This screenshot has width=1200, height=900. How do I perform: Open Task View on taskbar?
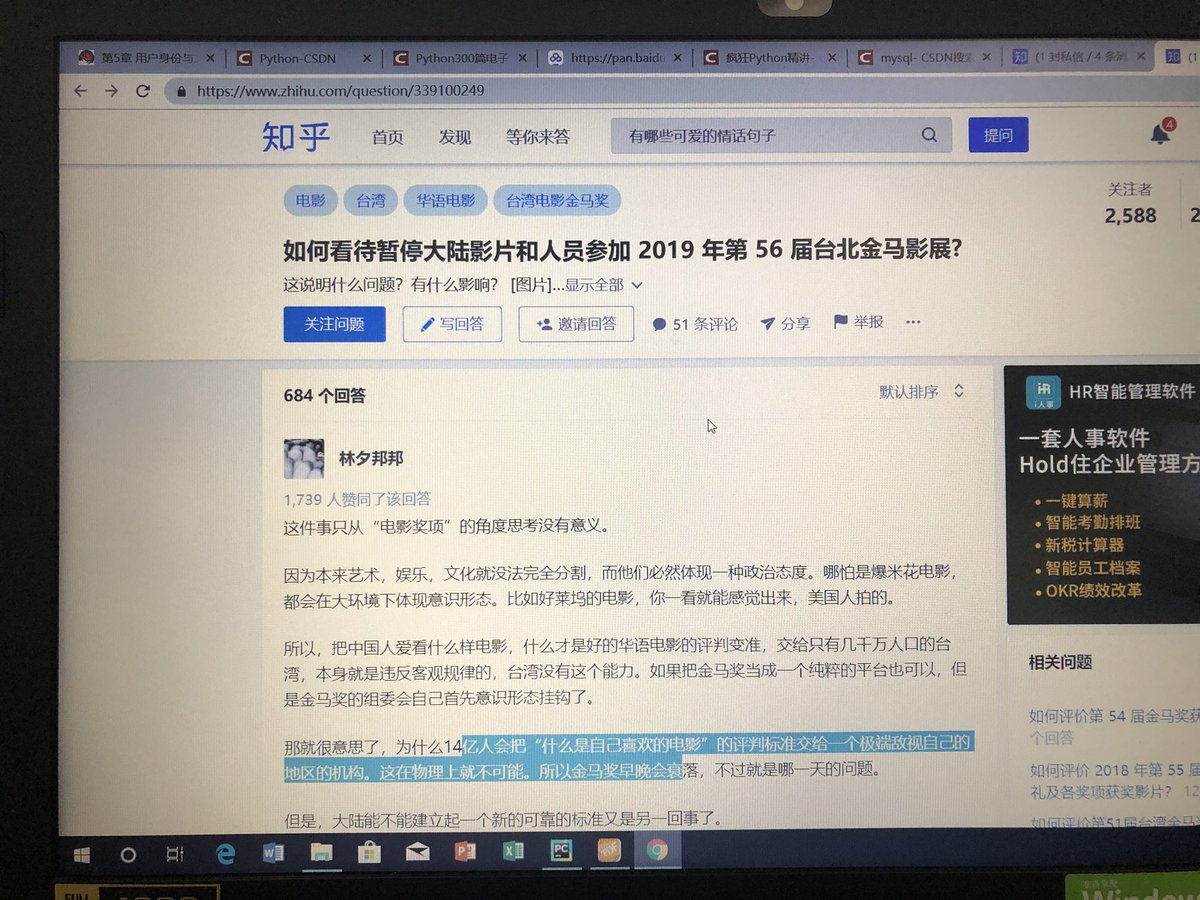175,854
